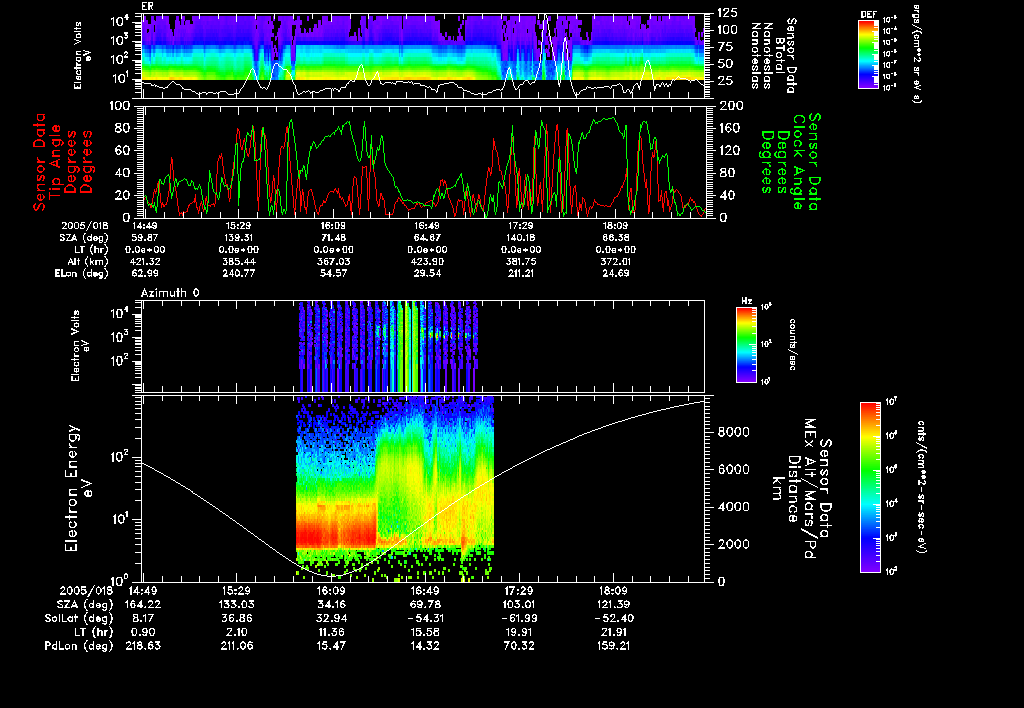Click ELon value 54.57
The height and width of the screenshot is (708, 1024).
(x=333, y=273)
